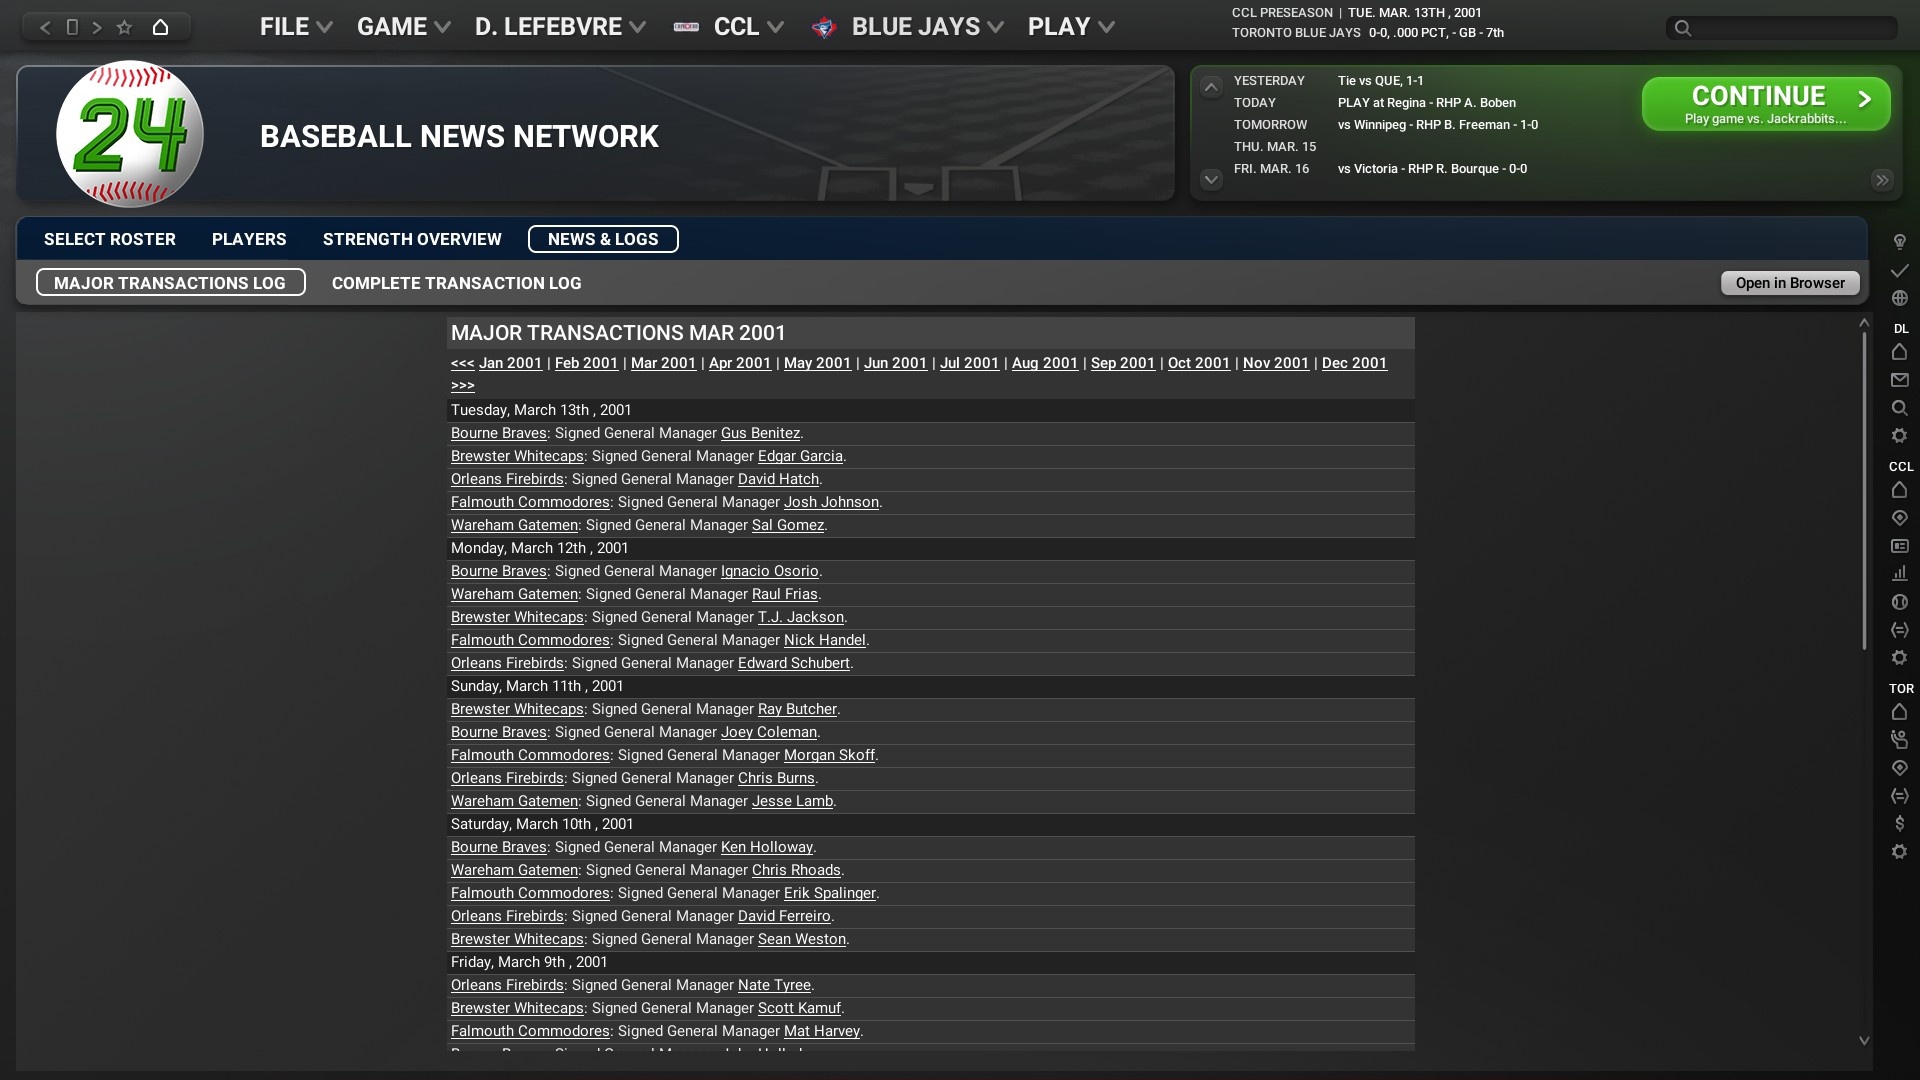Switch to the STRENGTH OVERVIEW tab
This screenshot has height=1080, width=1920.
(x=412, y=239)
